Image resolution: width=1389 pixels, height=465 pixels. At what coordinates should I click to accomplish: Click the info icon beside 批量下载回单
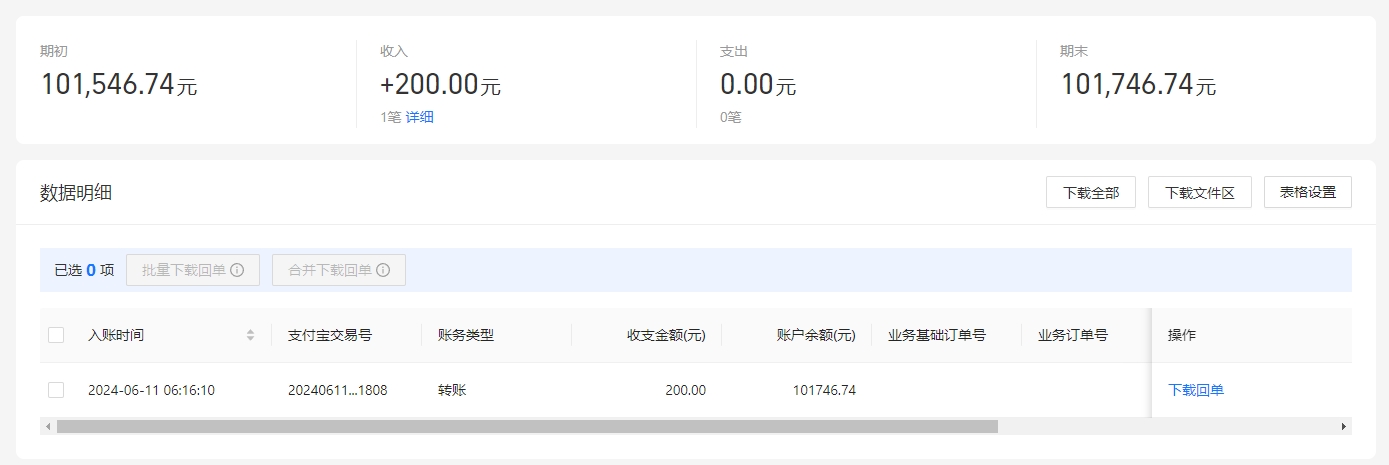[237, 270]
